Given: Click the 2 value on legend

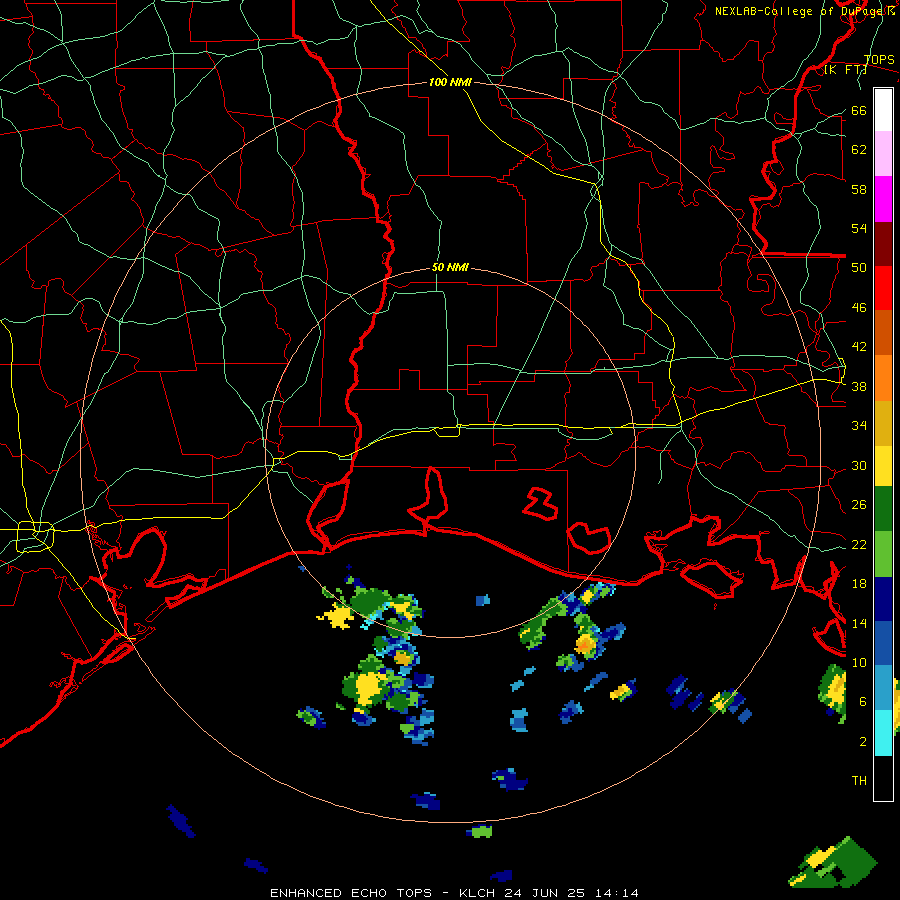Looking at the screenshot, I should pos(863,742).
